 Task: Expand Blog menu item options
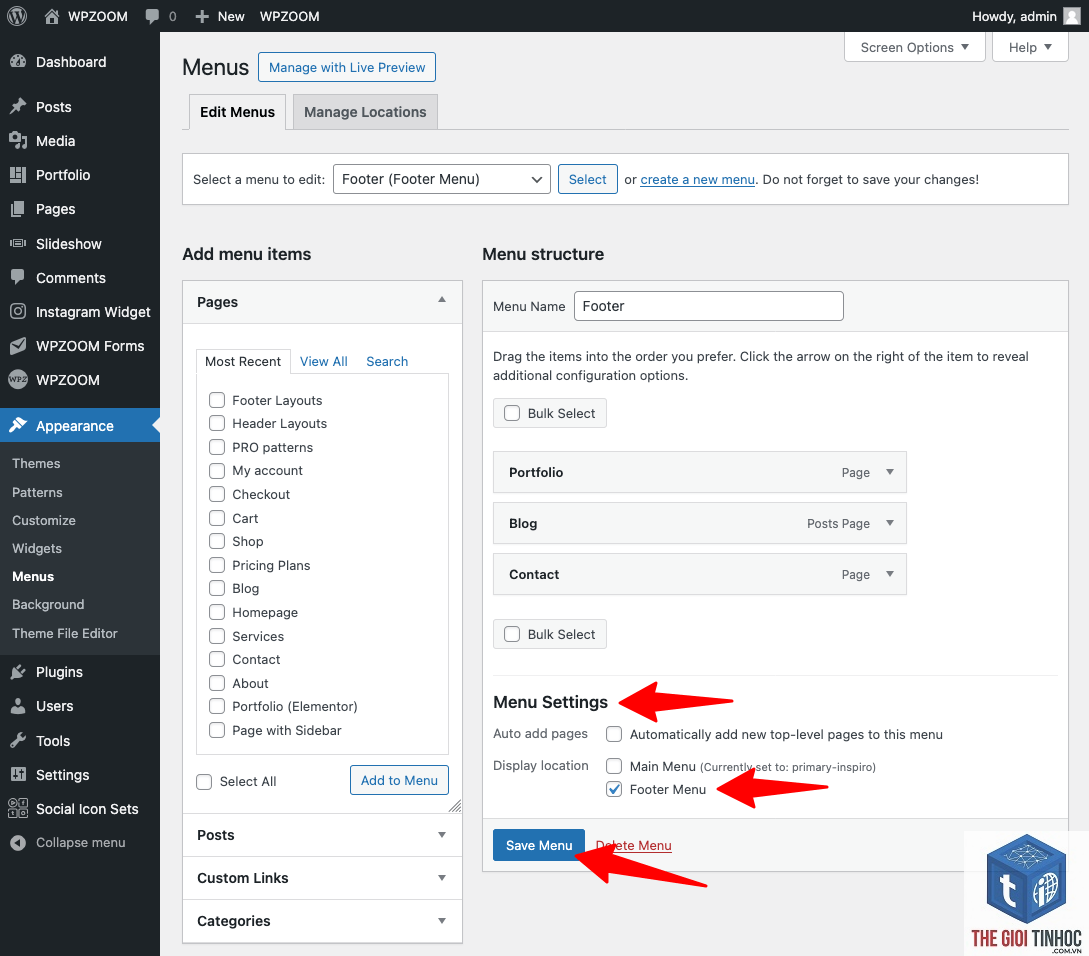point(890,523)
